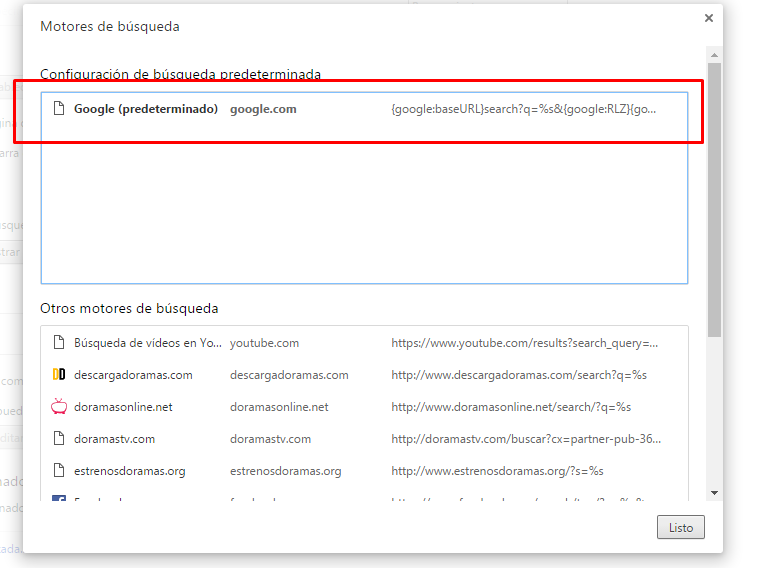The height and width of the screenshot is (568, 761).
Task: Click the Listo button
Action: coord(680,527)
